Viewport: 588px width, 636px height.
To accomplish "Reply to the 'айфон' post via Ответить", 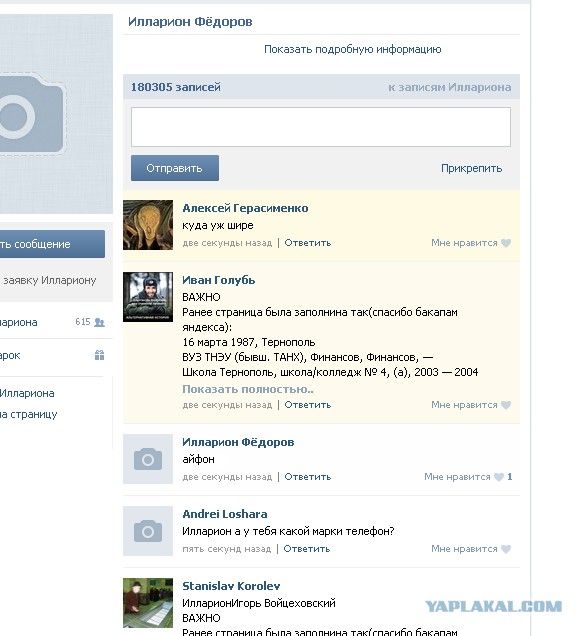I will [x=308, y=477].
